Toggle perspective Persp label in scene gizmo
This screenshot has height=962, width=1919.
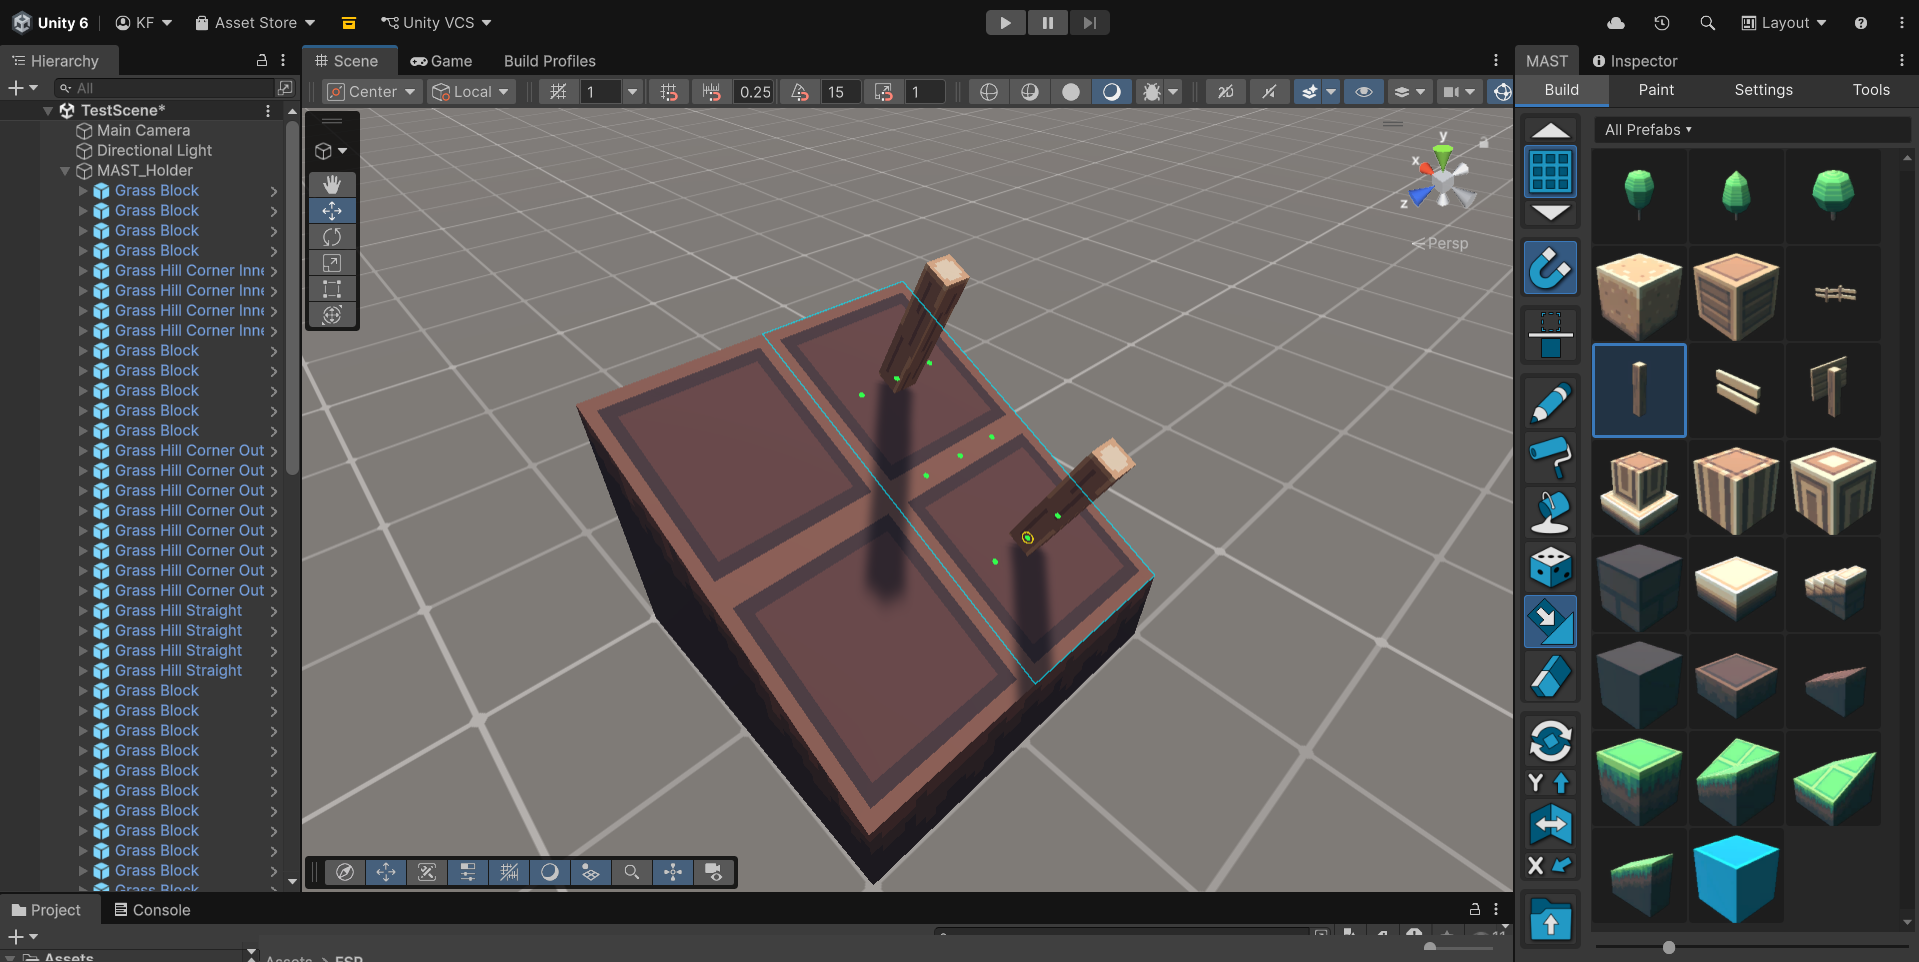click(1440, 243)
